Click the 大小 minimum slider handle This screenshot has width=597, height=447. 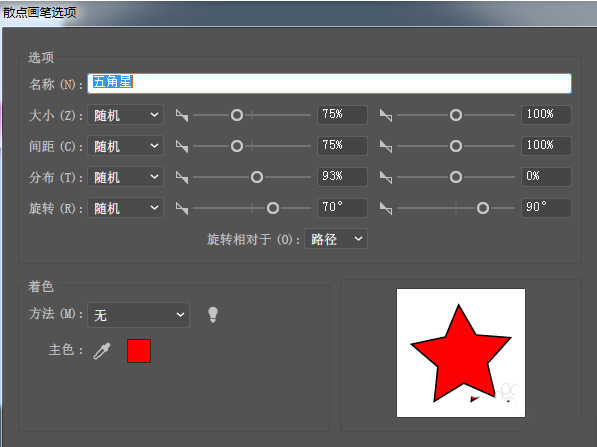[x=237, y=115]
